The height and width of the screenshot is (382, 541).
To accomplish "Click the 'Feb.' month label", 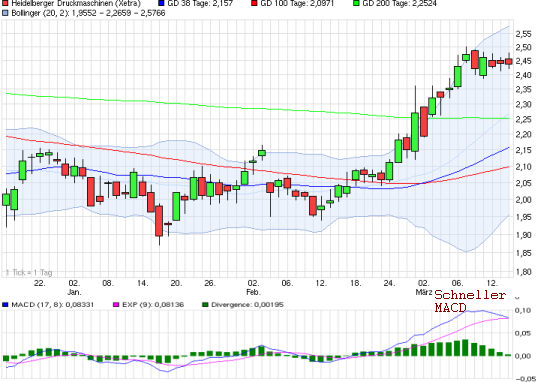I will pos(254,292).
